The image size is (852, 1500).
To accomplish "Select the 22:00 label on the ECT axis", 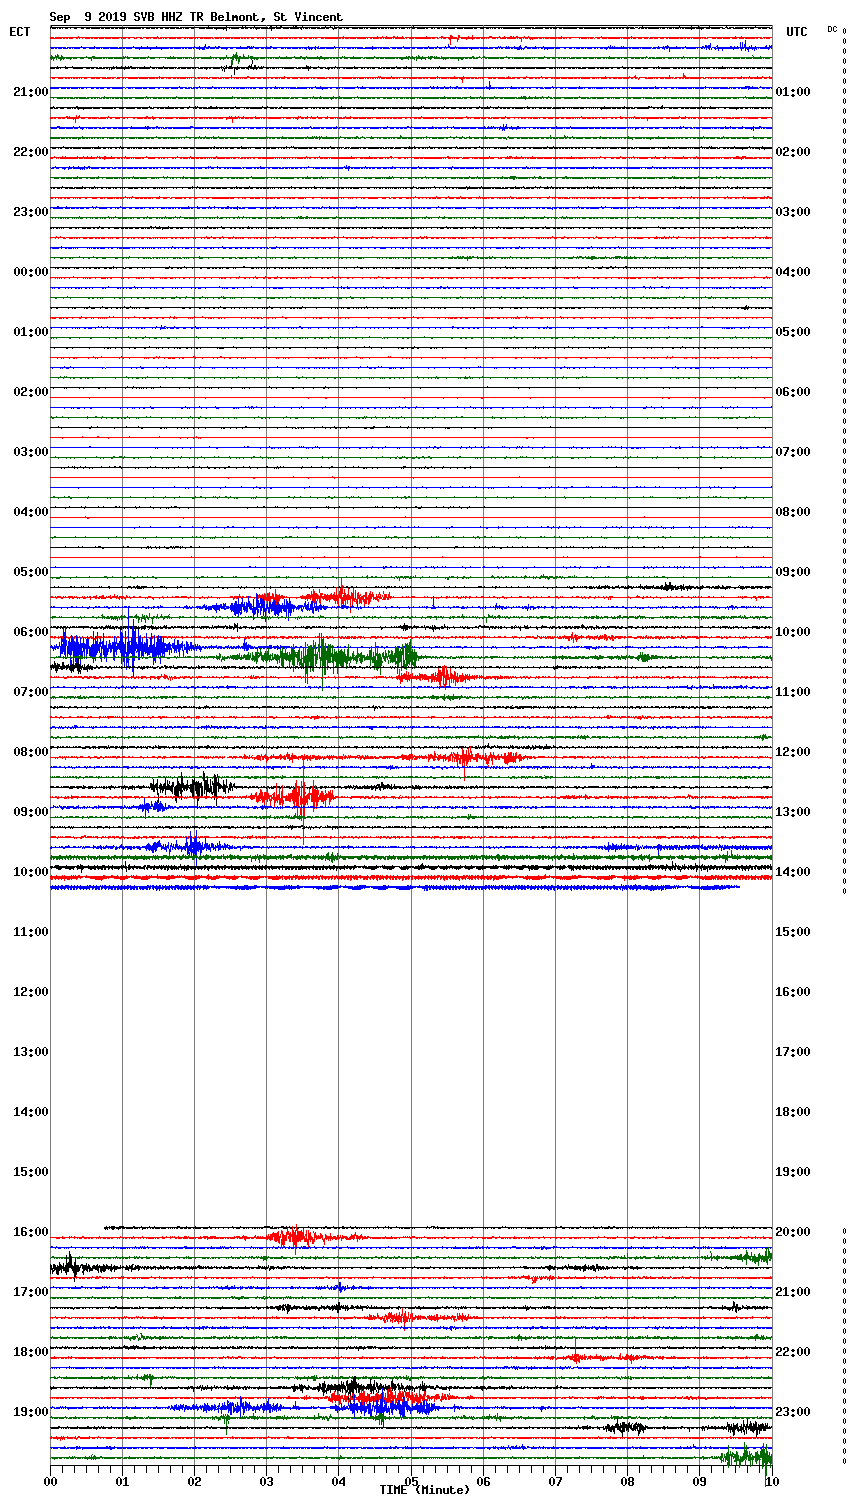I will [30, 152].
